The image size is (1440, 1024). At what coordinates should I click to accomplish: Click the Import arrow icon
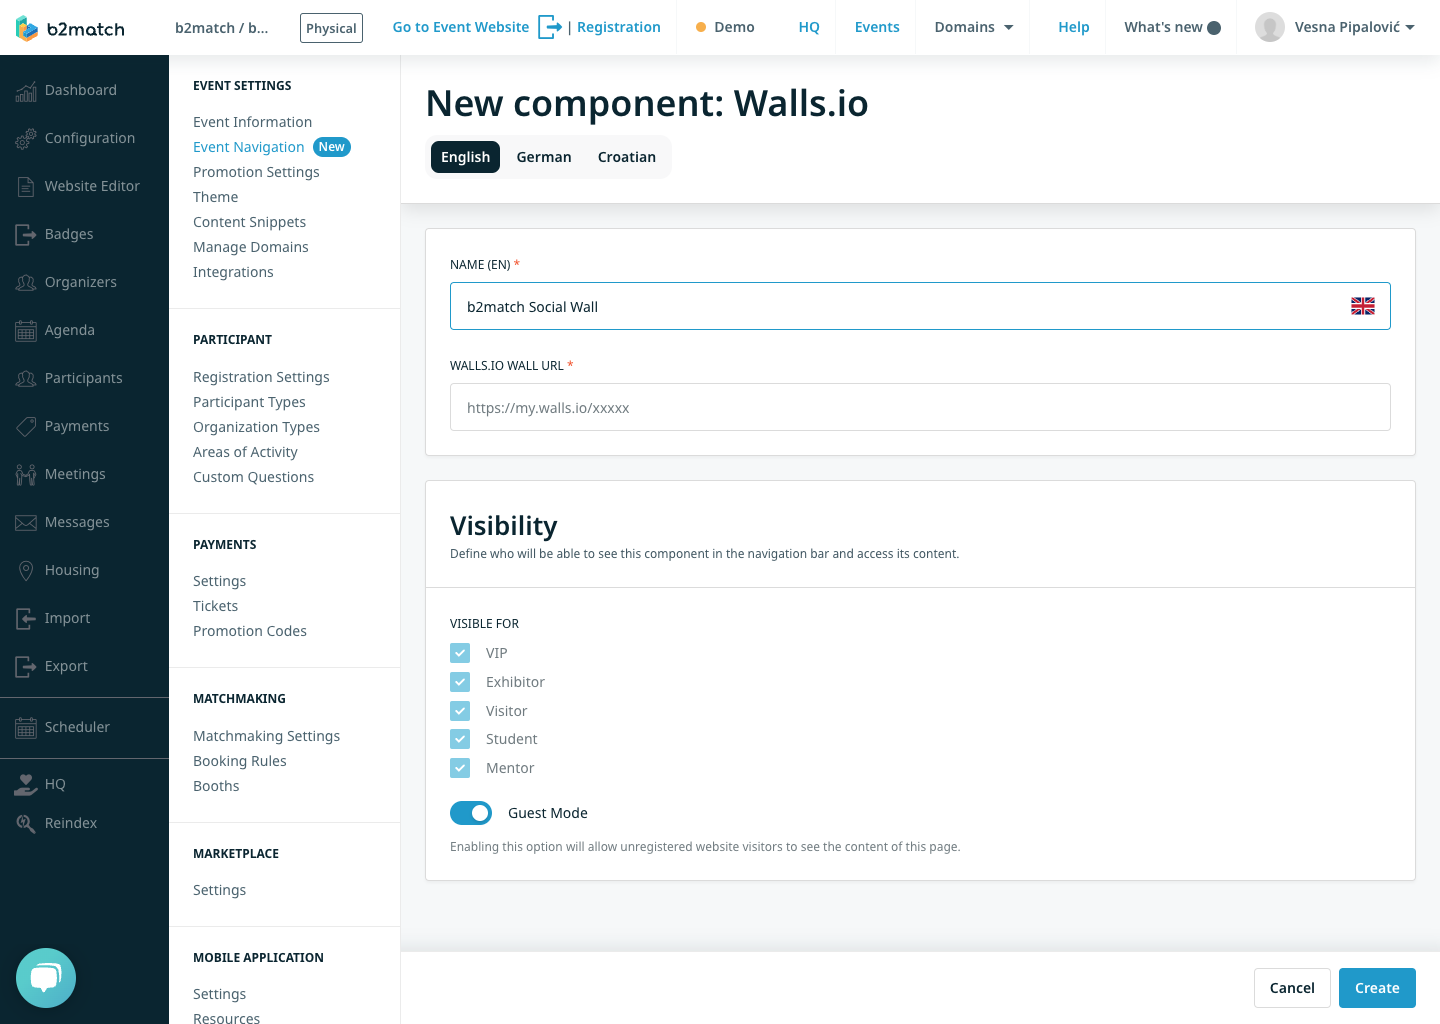pyautogui.click(x=26, y=619)
